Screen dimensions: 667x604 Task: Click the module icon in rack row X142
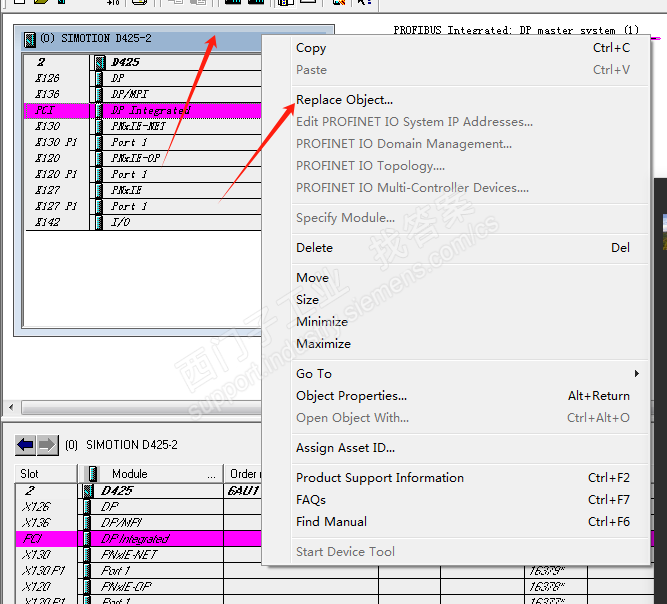[x=99, y=222]
